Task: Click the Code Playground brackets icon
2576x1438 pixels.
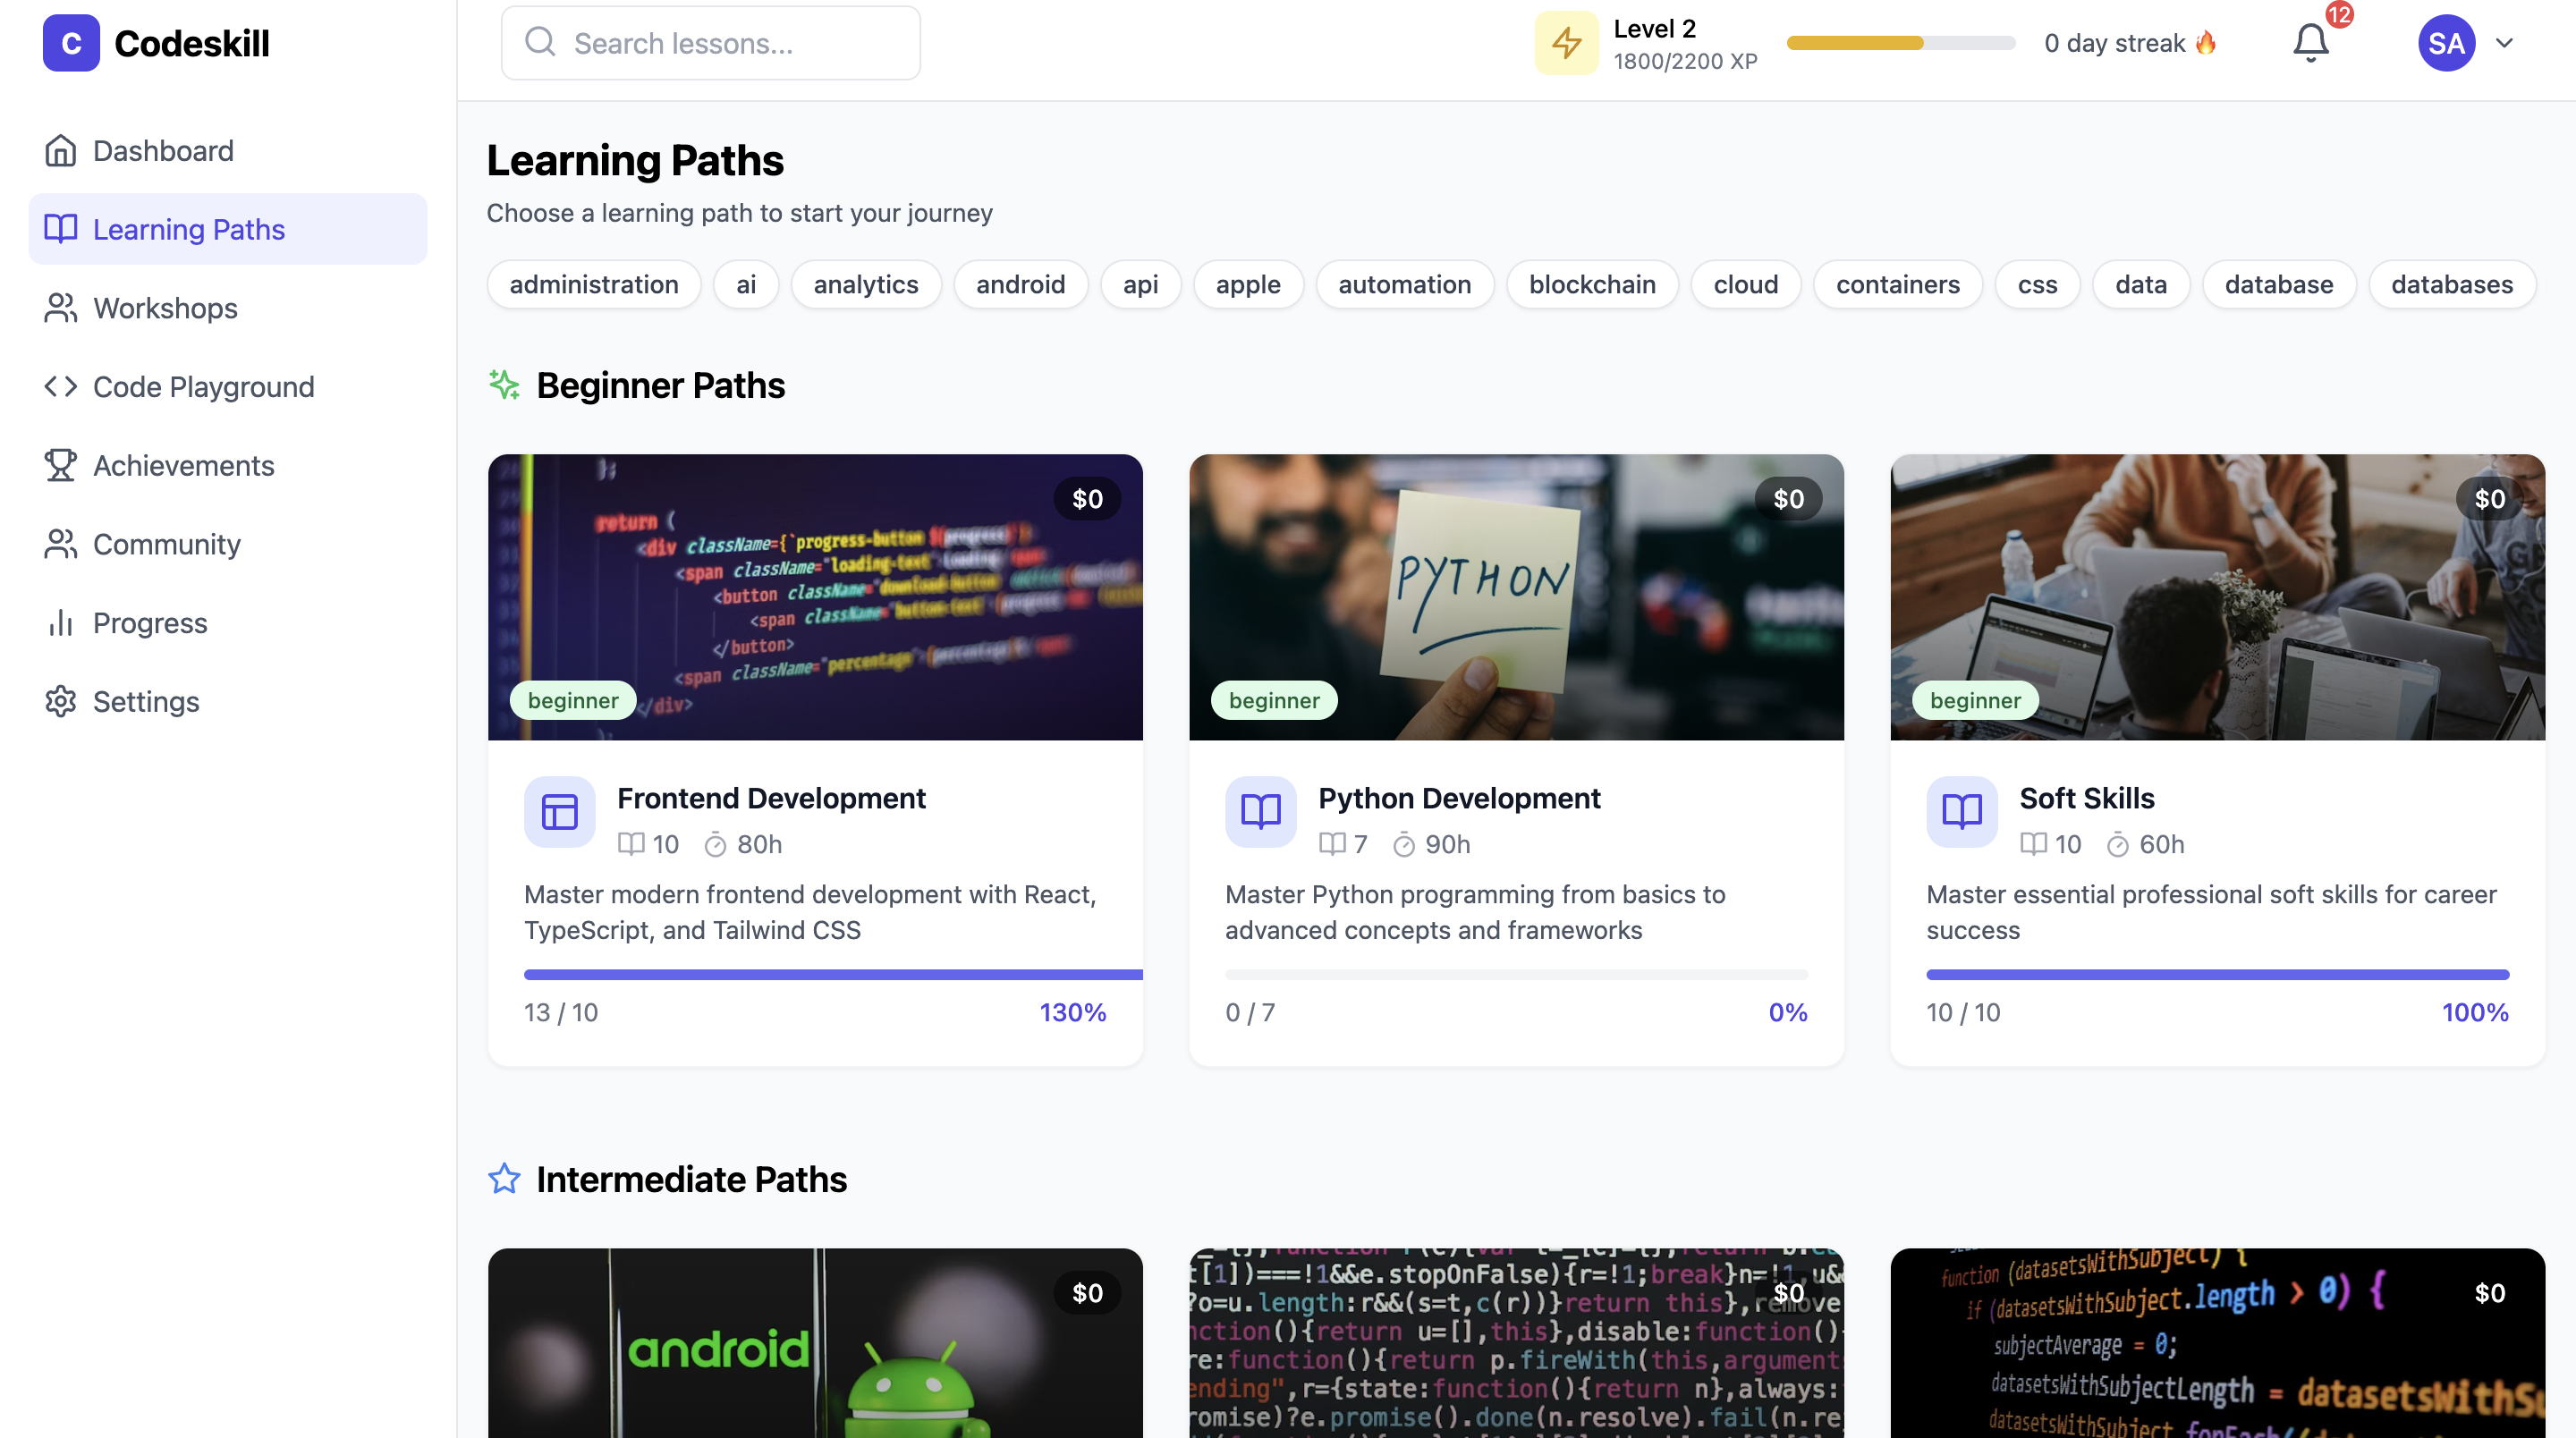Action: tap(60, 386)
